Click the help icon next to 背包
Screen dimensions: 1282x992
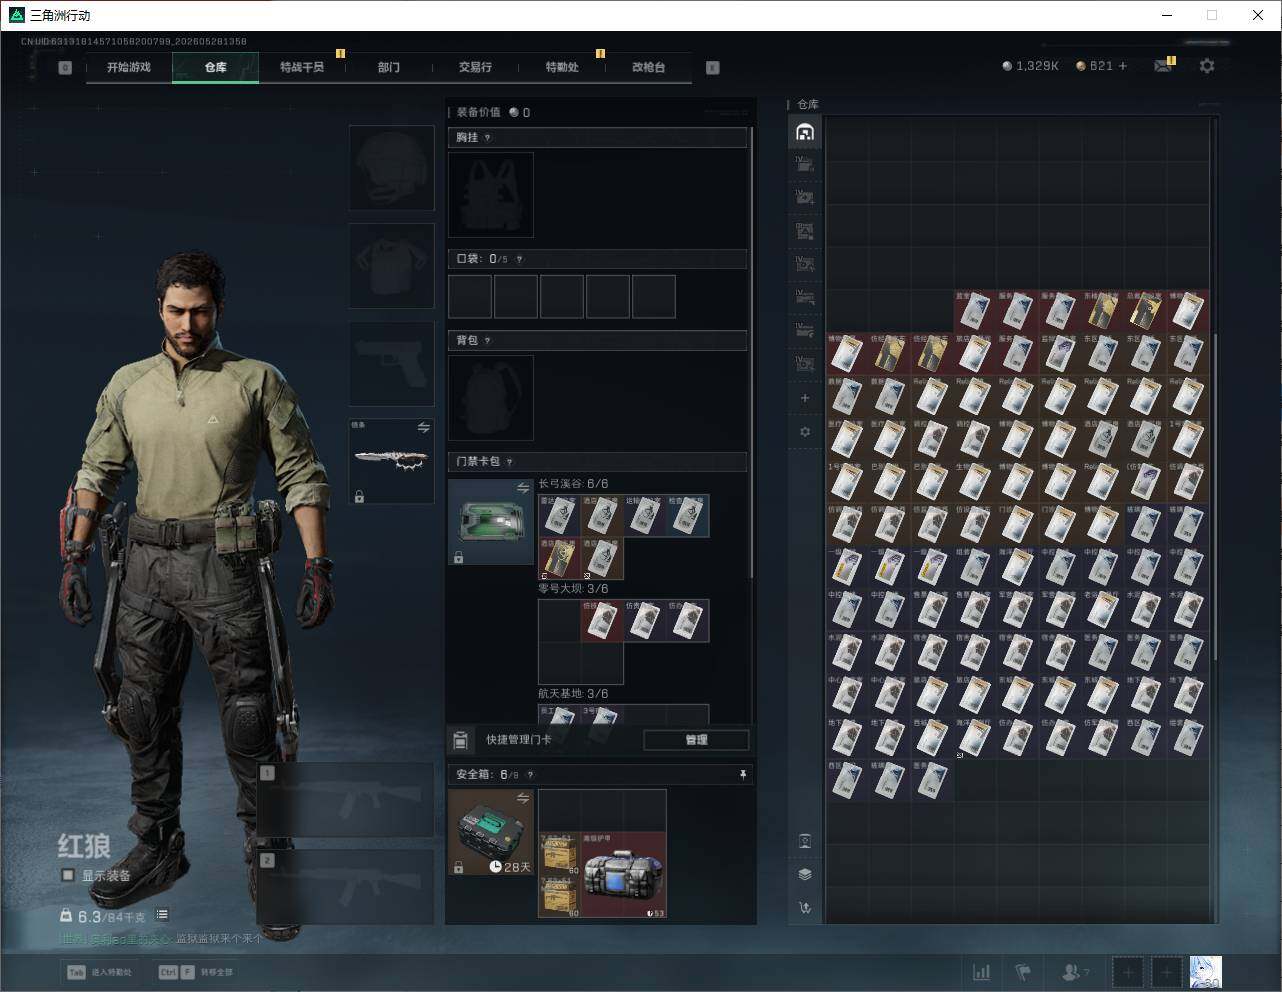488,341
